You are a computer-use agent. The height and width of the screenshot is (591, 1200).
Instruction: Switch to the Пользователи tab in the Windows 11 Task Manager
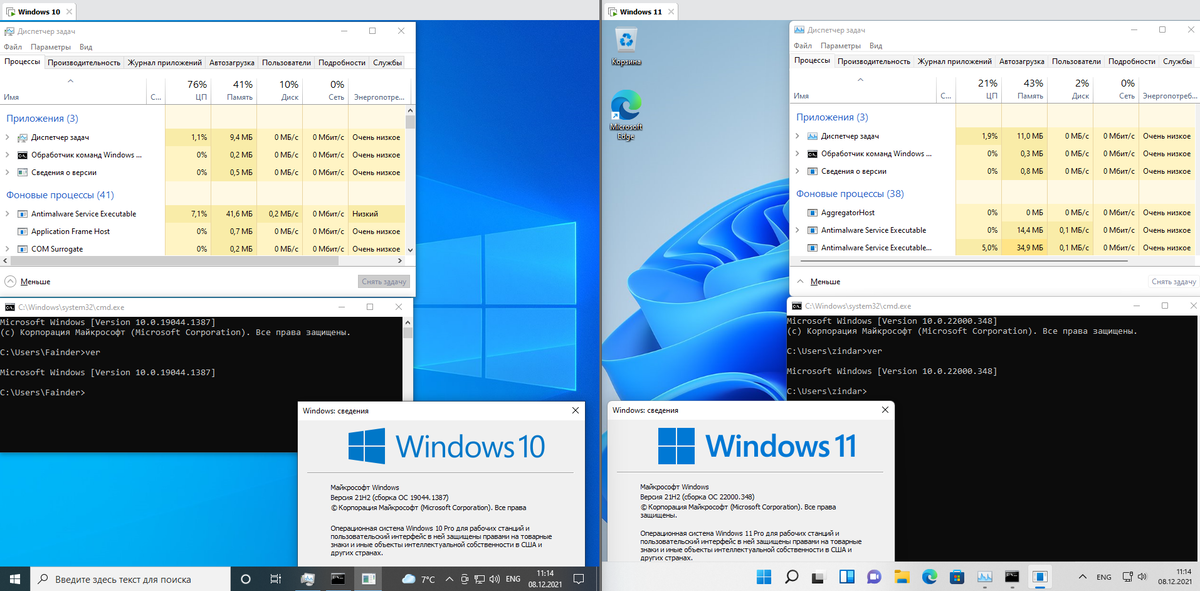[1076, 61]
